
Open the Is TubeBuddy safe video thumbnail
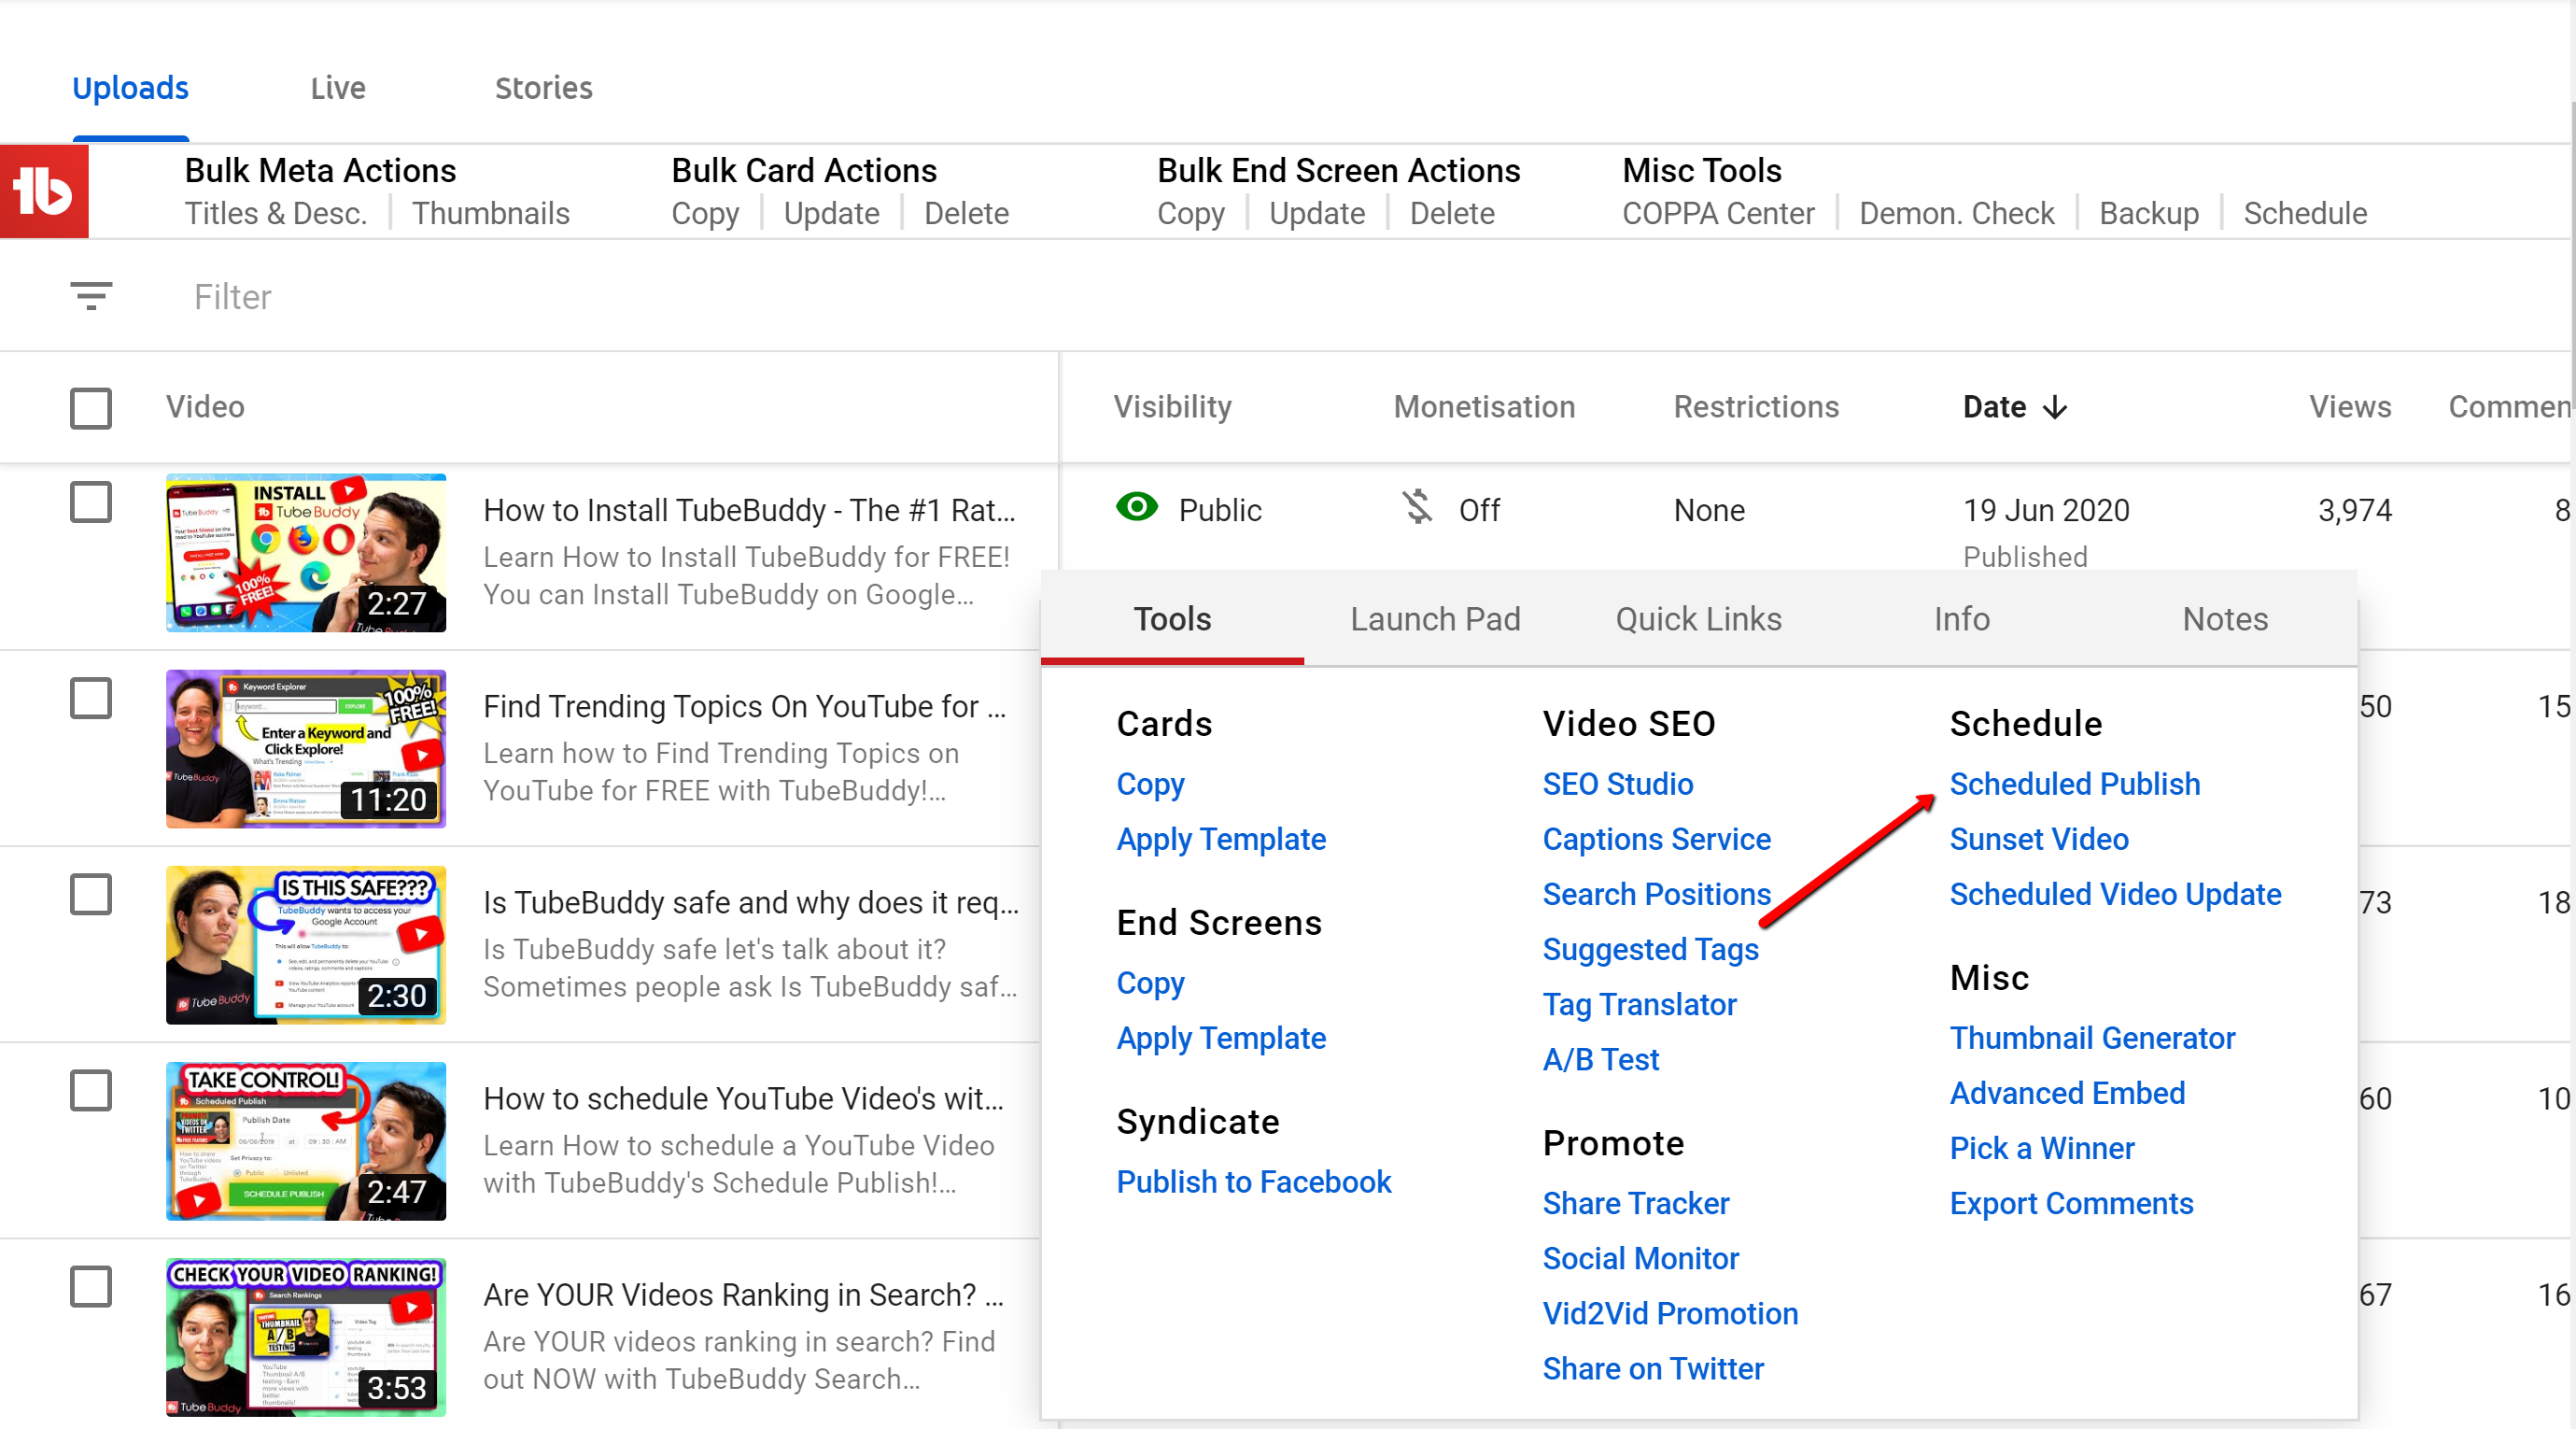coord(306,944)
